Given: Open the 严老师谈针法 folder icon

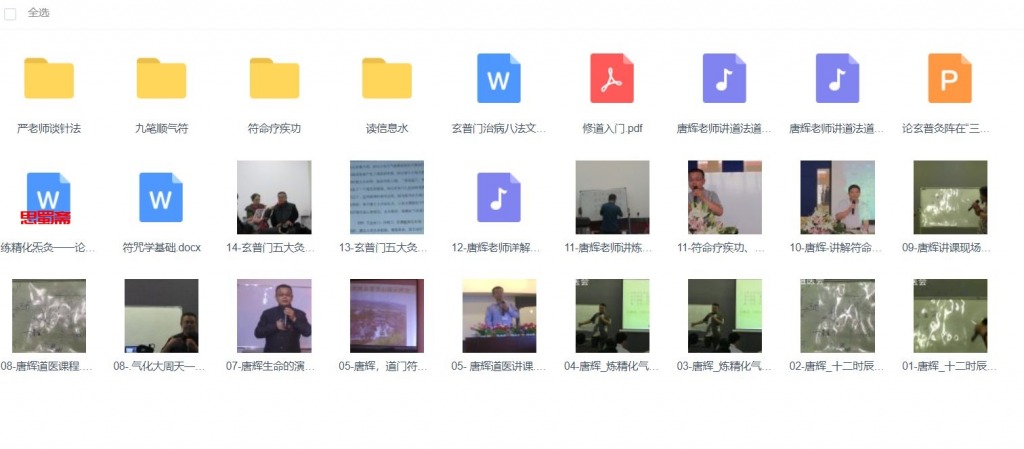Looking at the screenshot, I should click(x=49, y=78).
